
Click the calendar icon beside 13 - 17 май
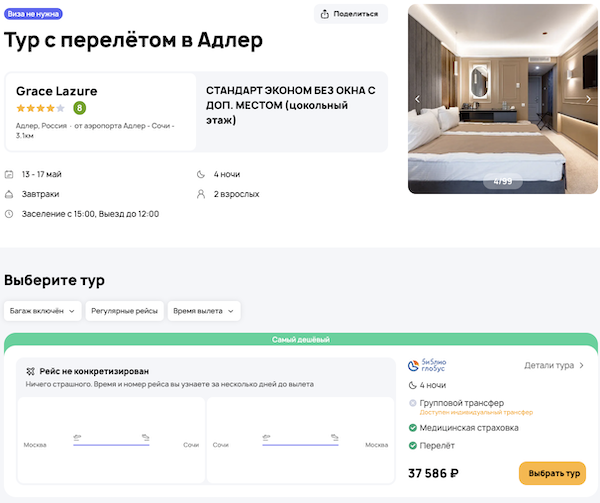click(x=9, y=175)
